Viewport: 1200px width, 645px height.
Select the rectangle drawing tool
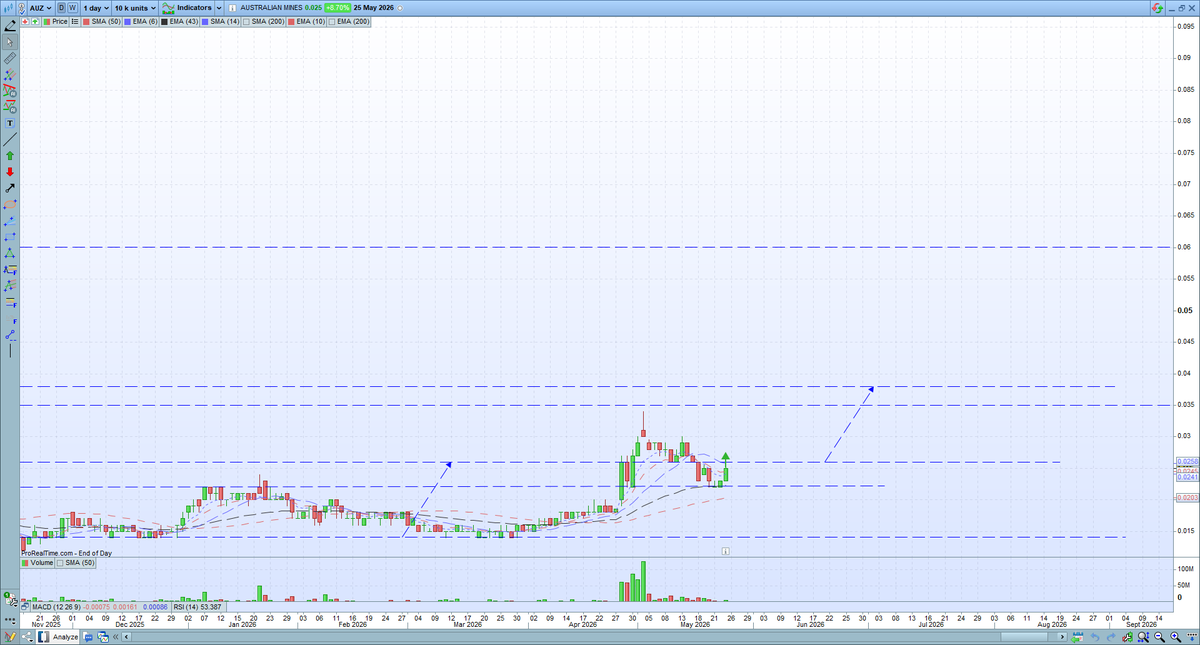point(10,236)
